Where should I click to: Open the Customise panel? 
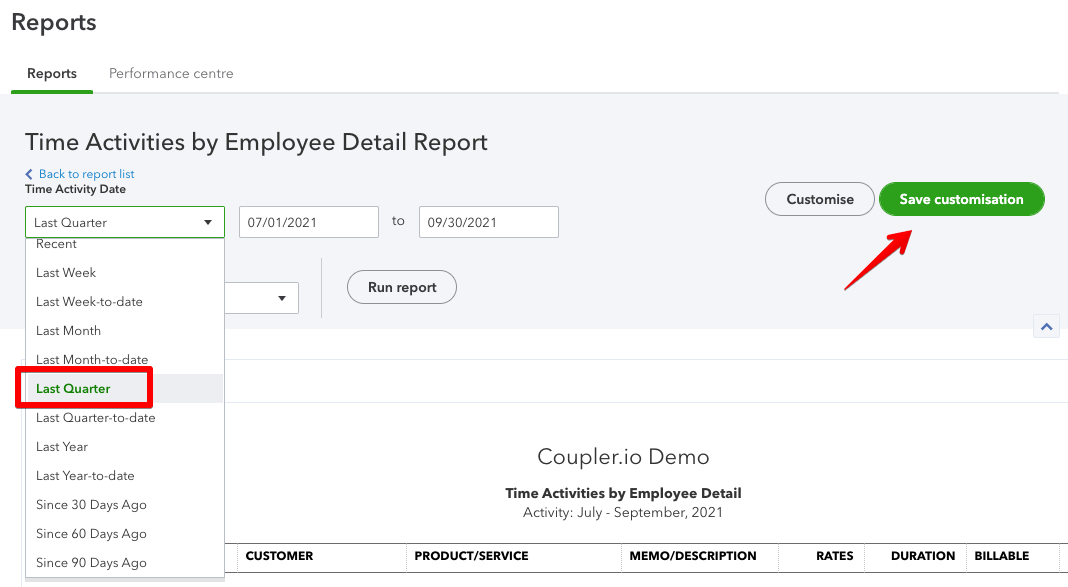[x=819, y=198]
